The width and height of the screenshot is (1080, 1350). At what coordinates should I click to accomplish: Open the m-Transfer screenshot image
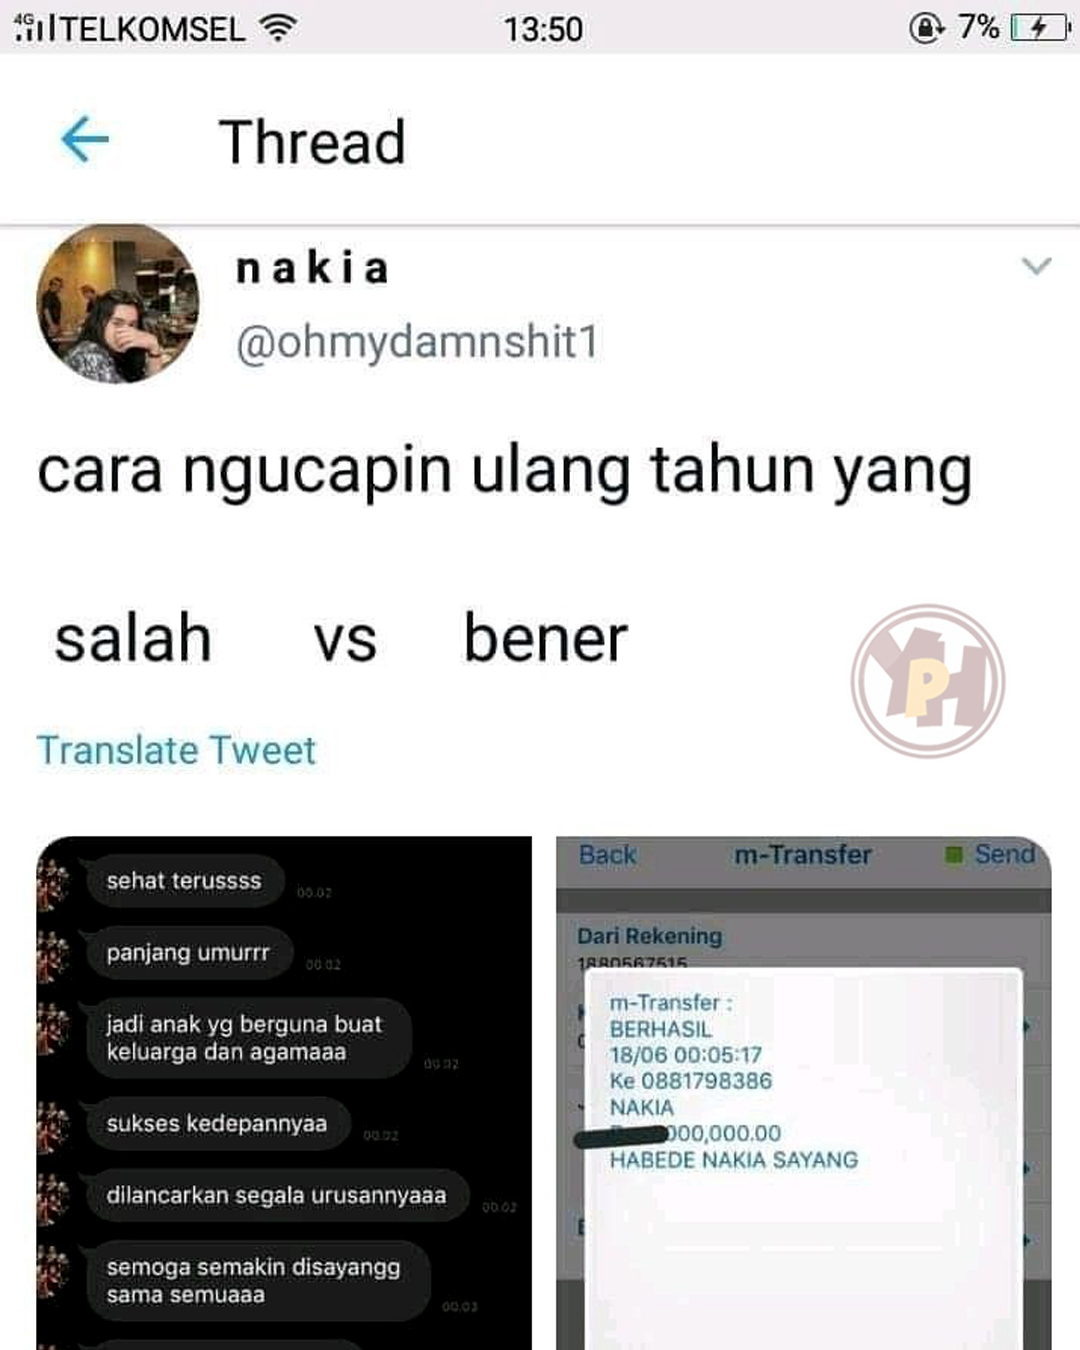click(x=804, y=1093)
